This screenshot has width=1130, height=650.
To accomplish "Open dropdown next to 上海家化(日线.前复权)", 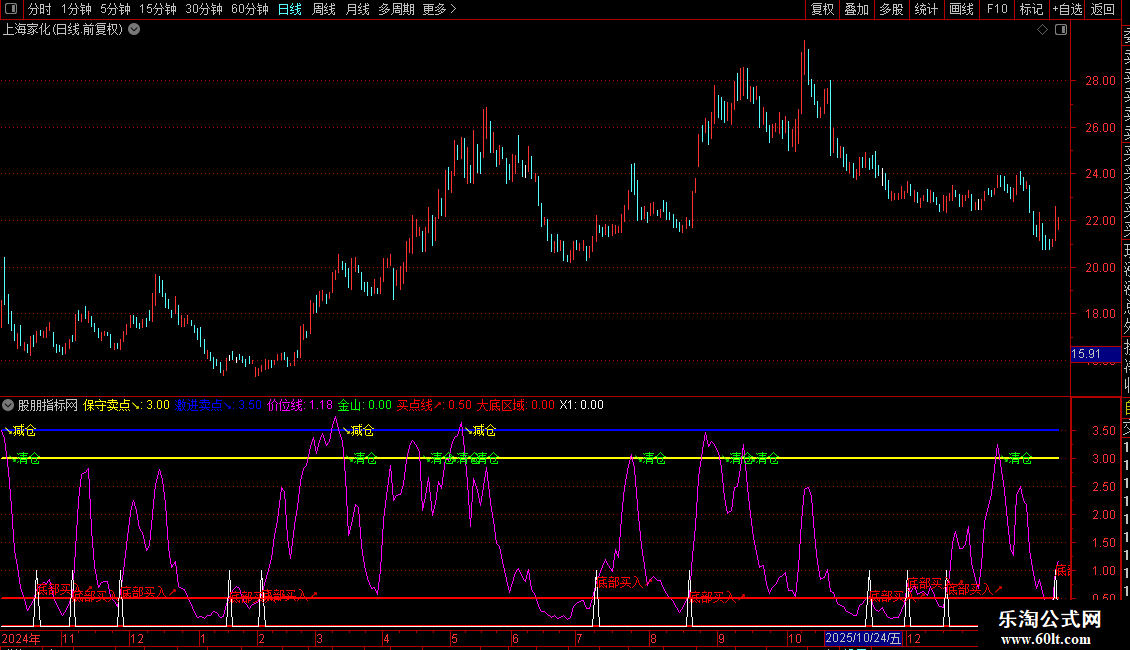I will (134, 30).
